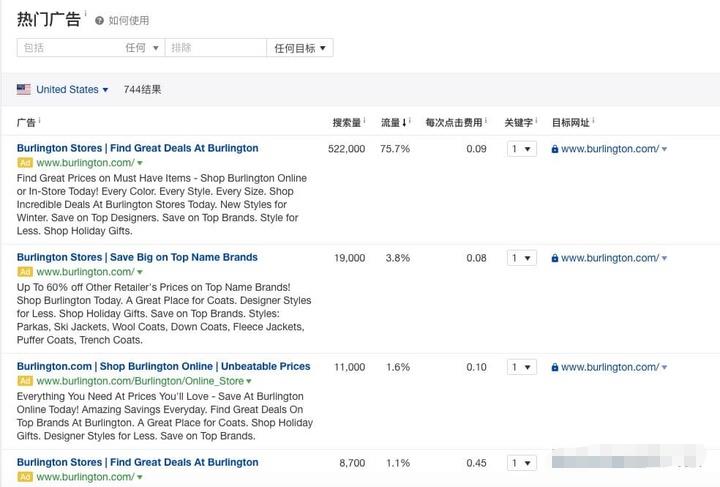Click the 522,000 search volume value
The image size is (720, 487).
click(x=347, y=149)
